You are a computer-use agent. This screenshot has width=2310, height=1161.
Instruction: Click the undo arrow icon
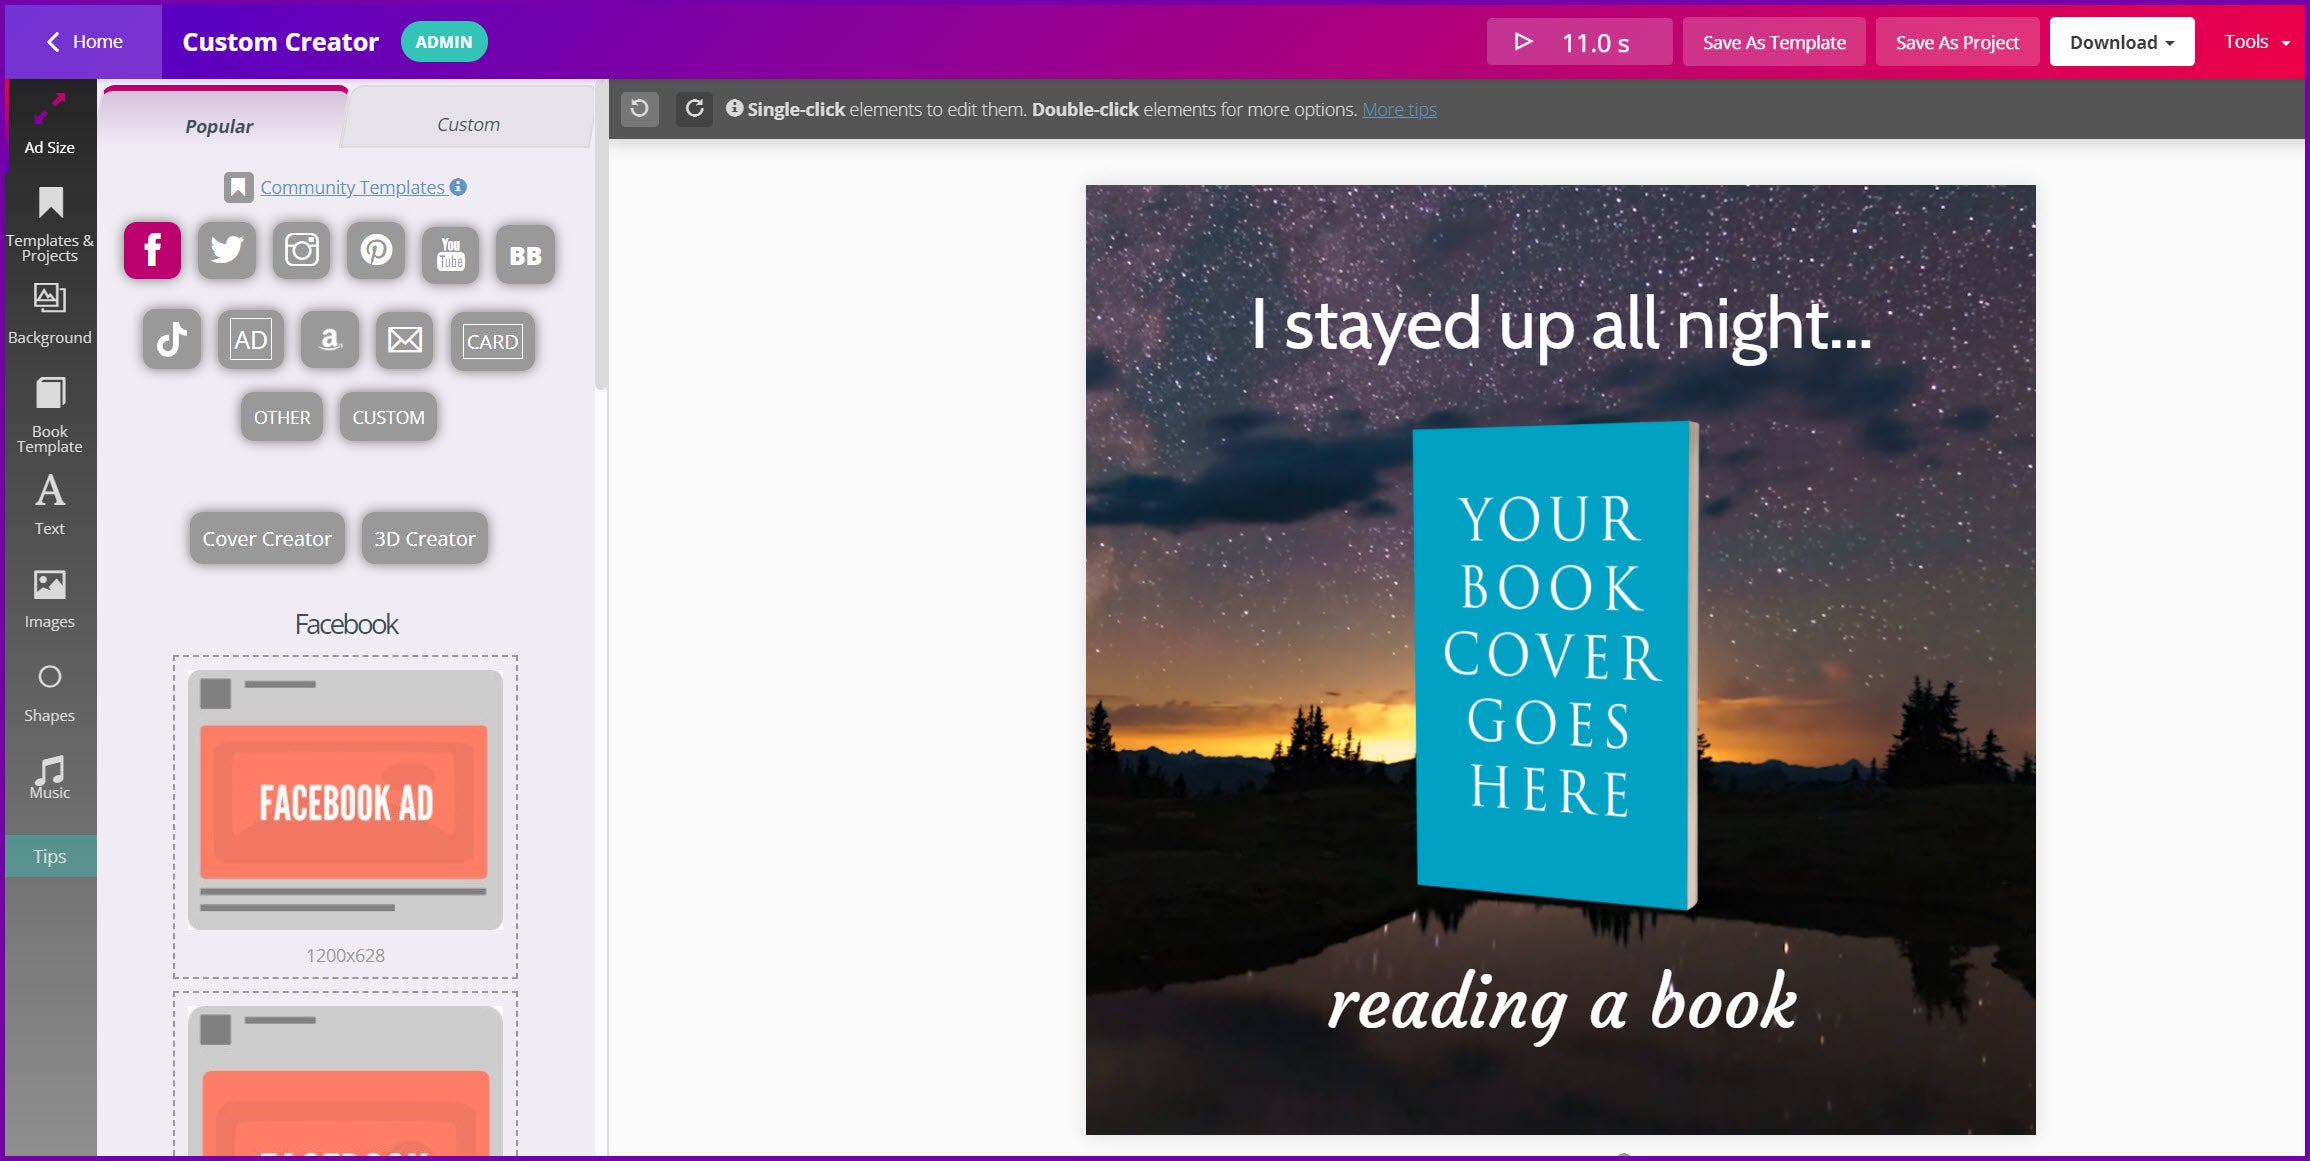pyautogui.click(x=640, y=108)
